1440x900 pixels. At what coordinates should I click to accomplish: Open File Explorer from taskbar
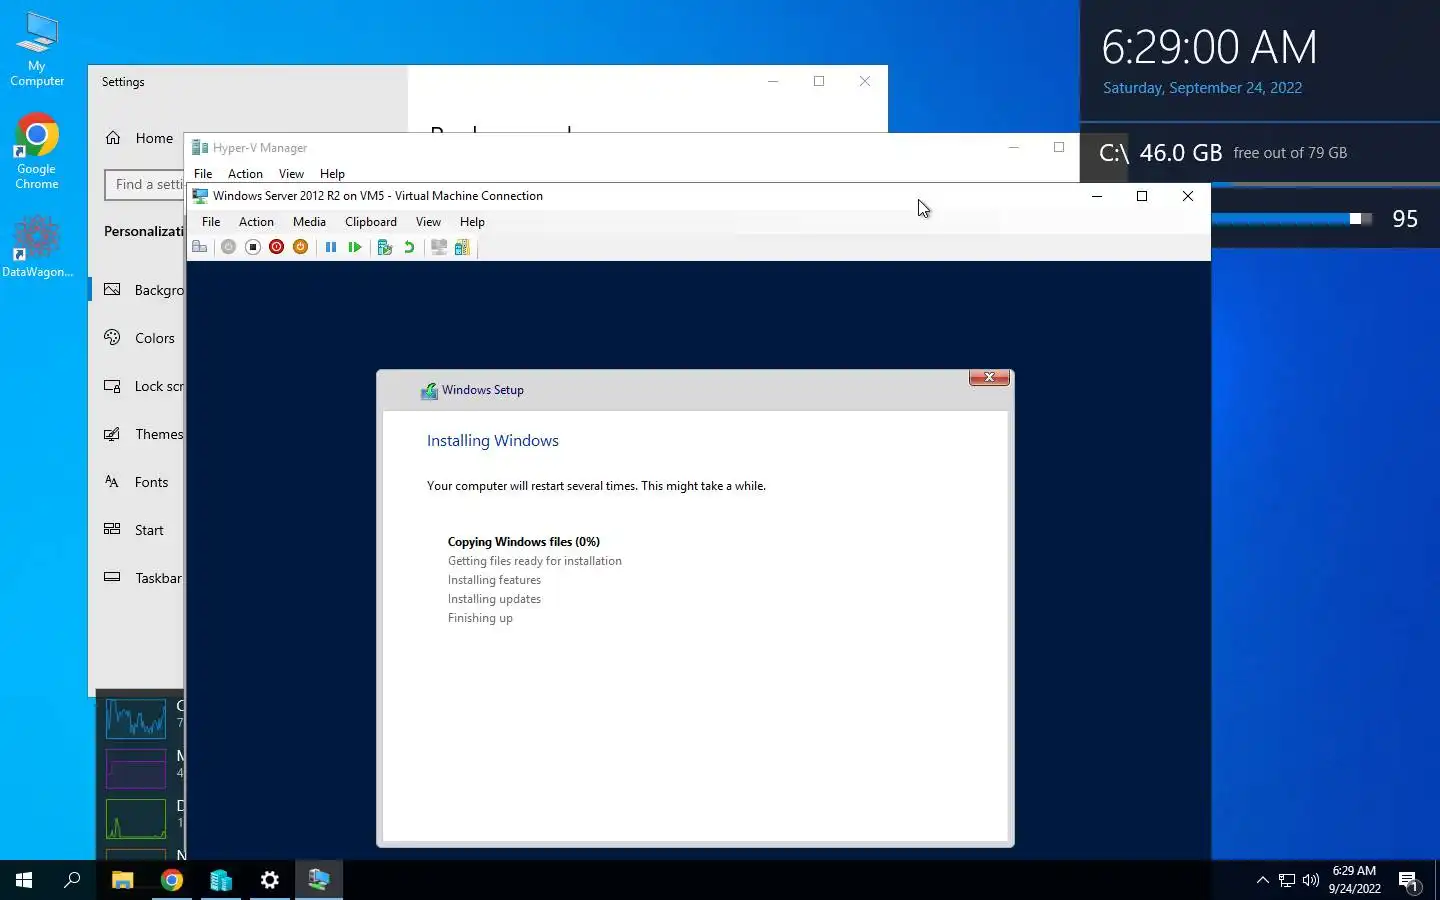(x=122, y=880)
